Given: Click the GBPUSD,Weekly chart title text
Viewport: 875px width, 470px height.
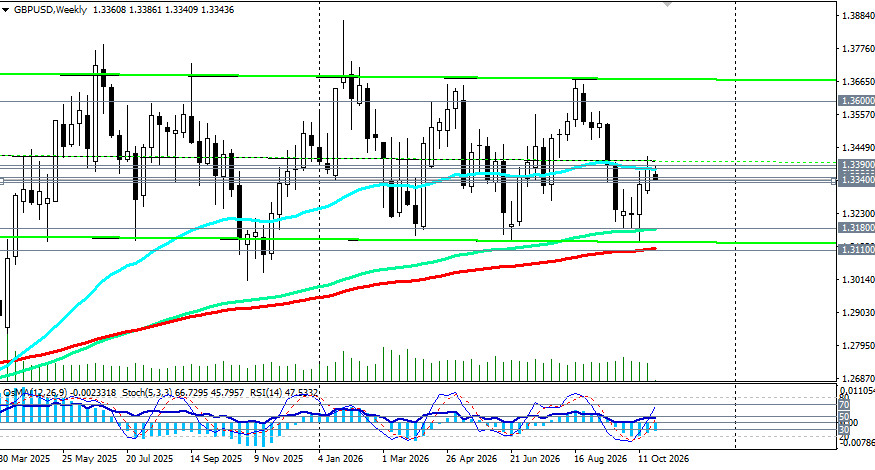Looking at the screenshot, I should coord(50,9).
